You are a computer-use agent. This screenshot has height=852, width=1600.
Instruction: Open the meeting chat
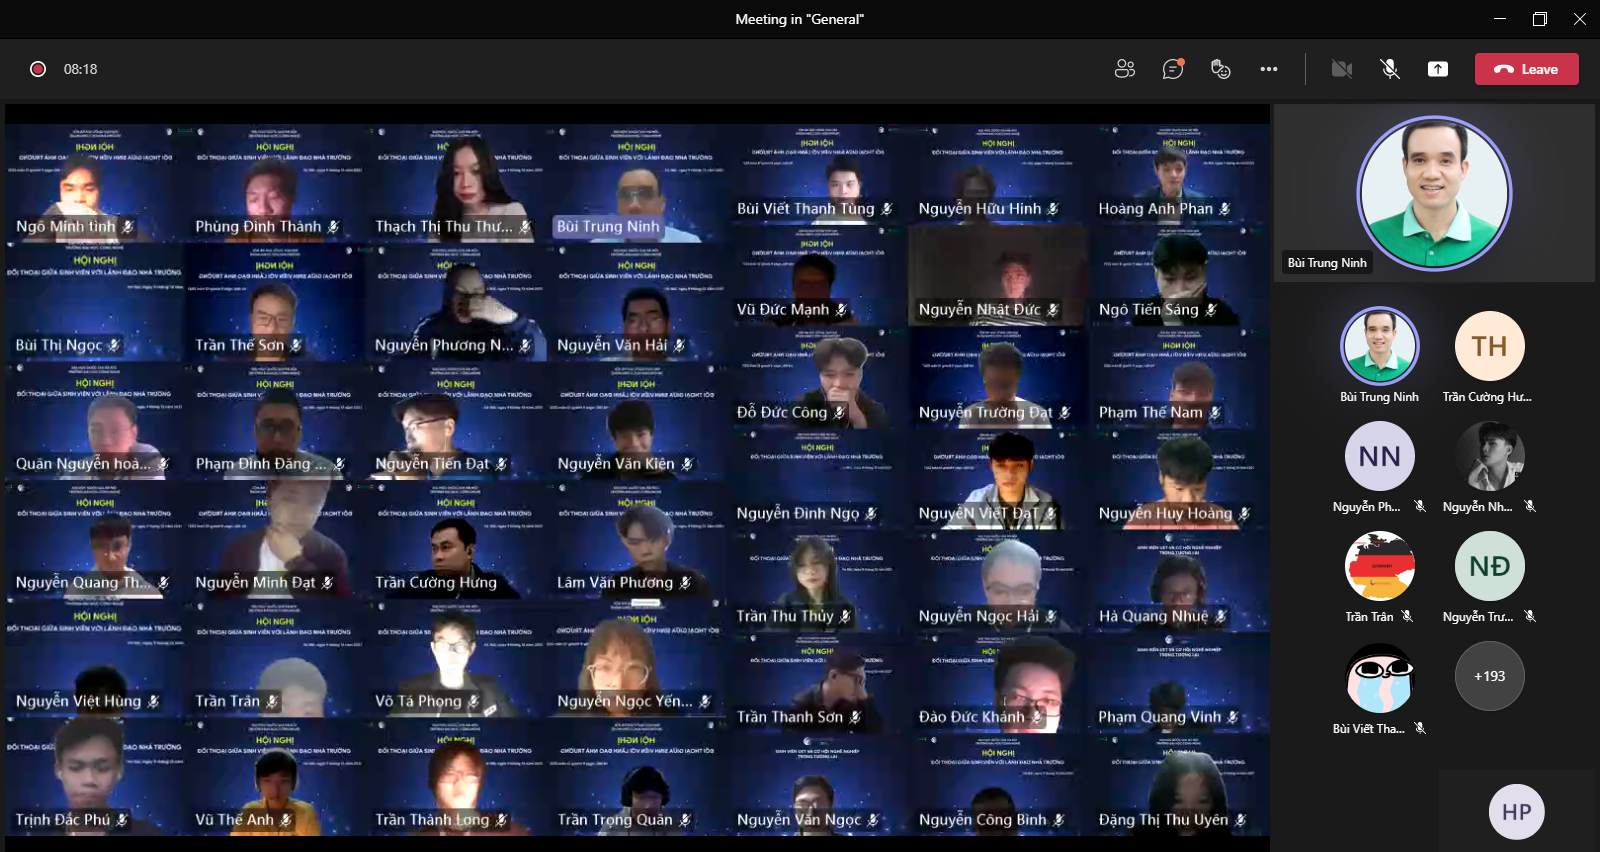click(1172, 69)
